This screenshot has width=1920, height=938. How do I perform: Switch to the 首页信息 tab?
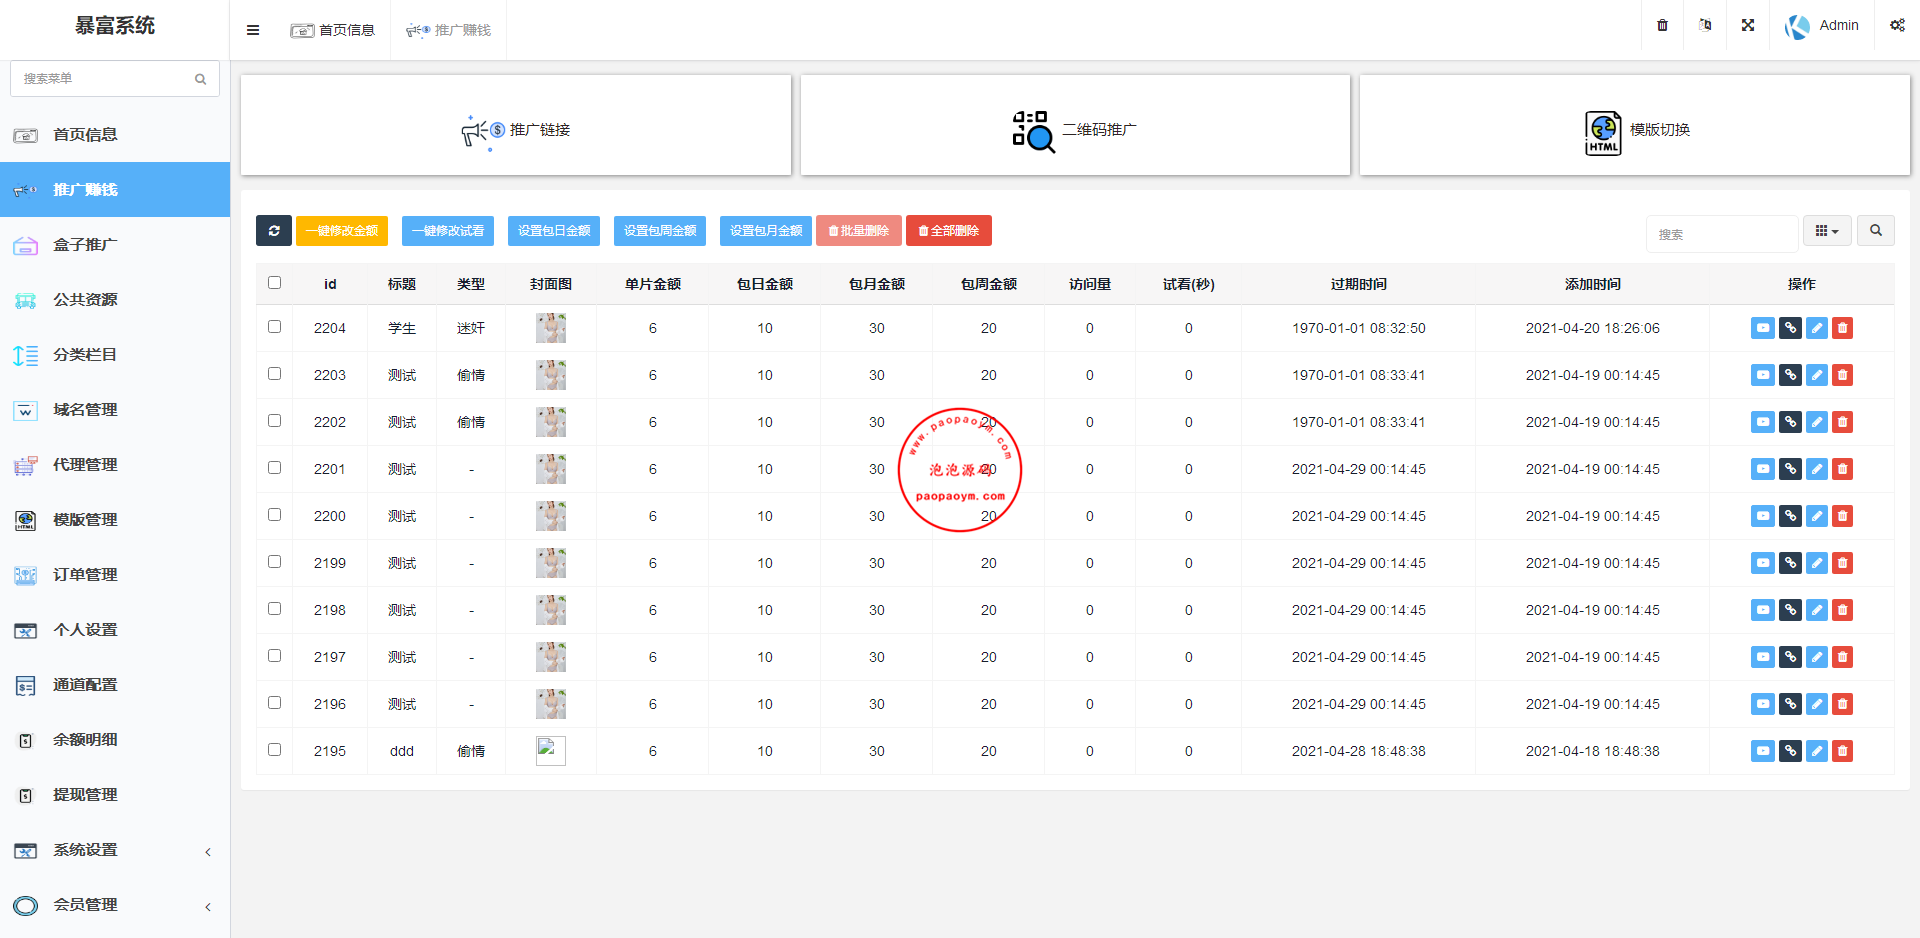(334, 30)
